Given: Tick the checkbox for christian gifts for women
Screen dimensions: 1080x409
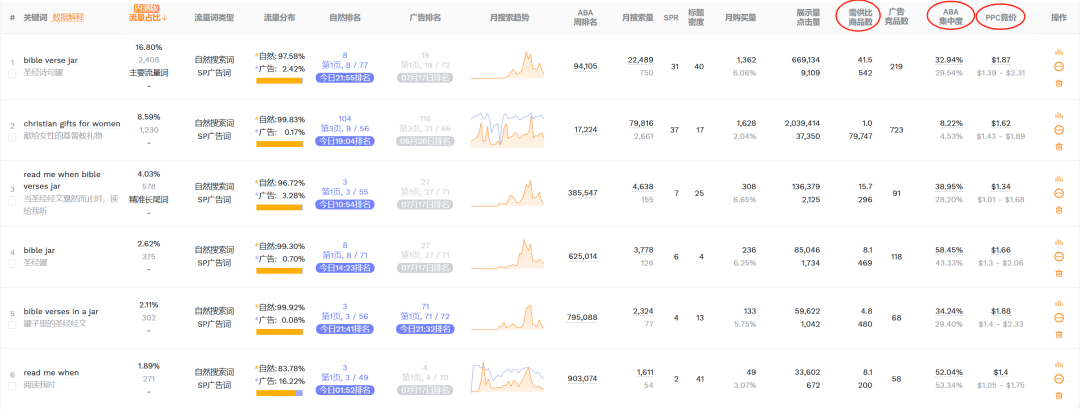Looking at the screenshot, I should point(12,136).
